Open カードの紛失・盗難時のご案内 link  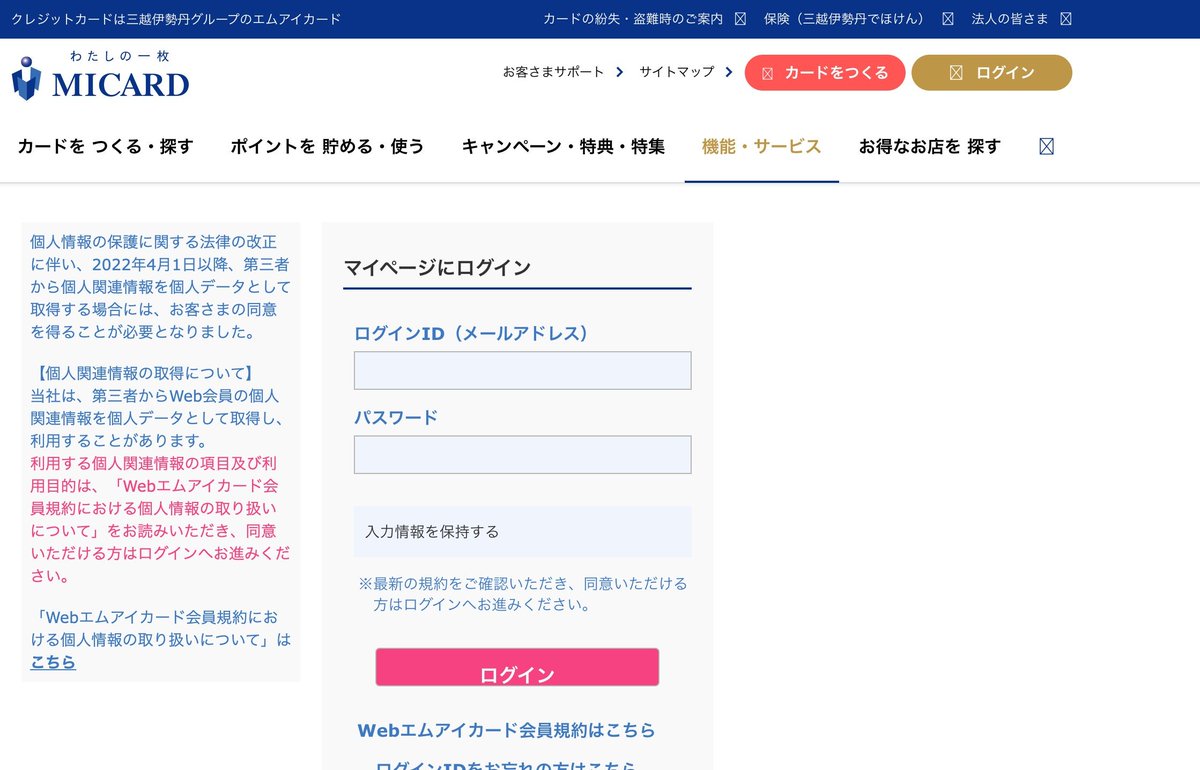click(x=633, y=18)
